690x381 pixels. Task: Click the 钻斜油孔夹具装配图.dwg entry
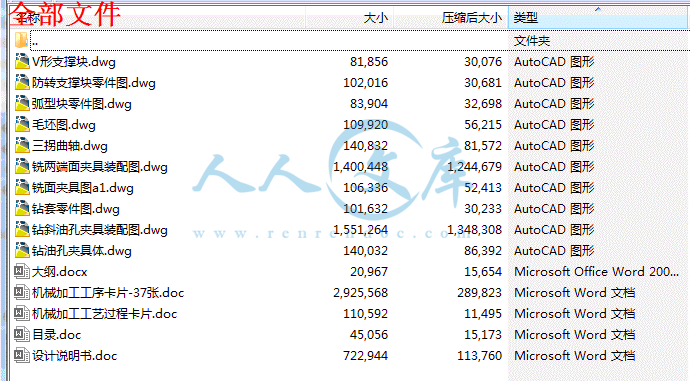99,230
